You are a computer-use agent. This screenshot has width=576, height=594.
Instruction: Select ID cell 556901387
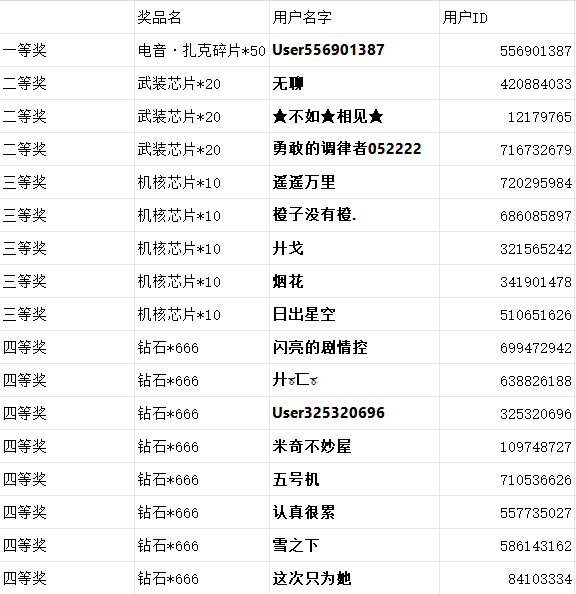507,50
